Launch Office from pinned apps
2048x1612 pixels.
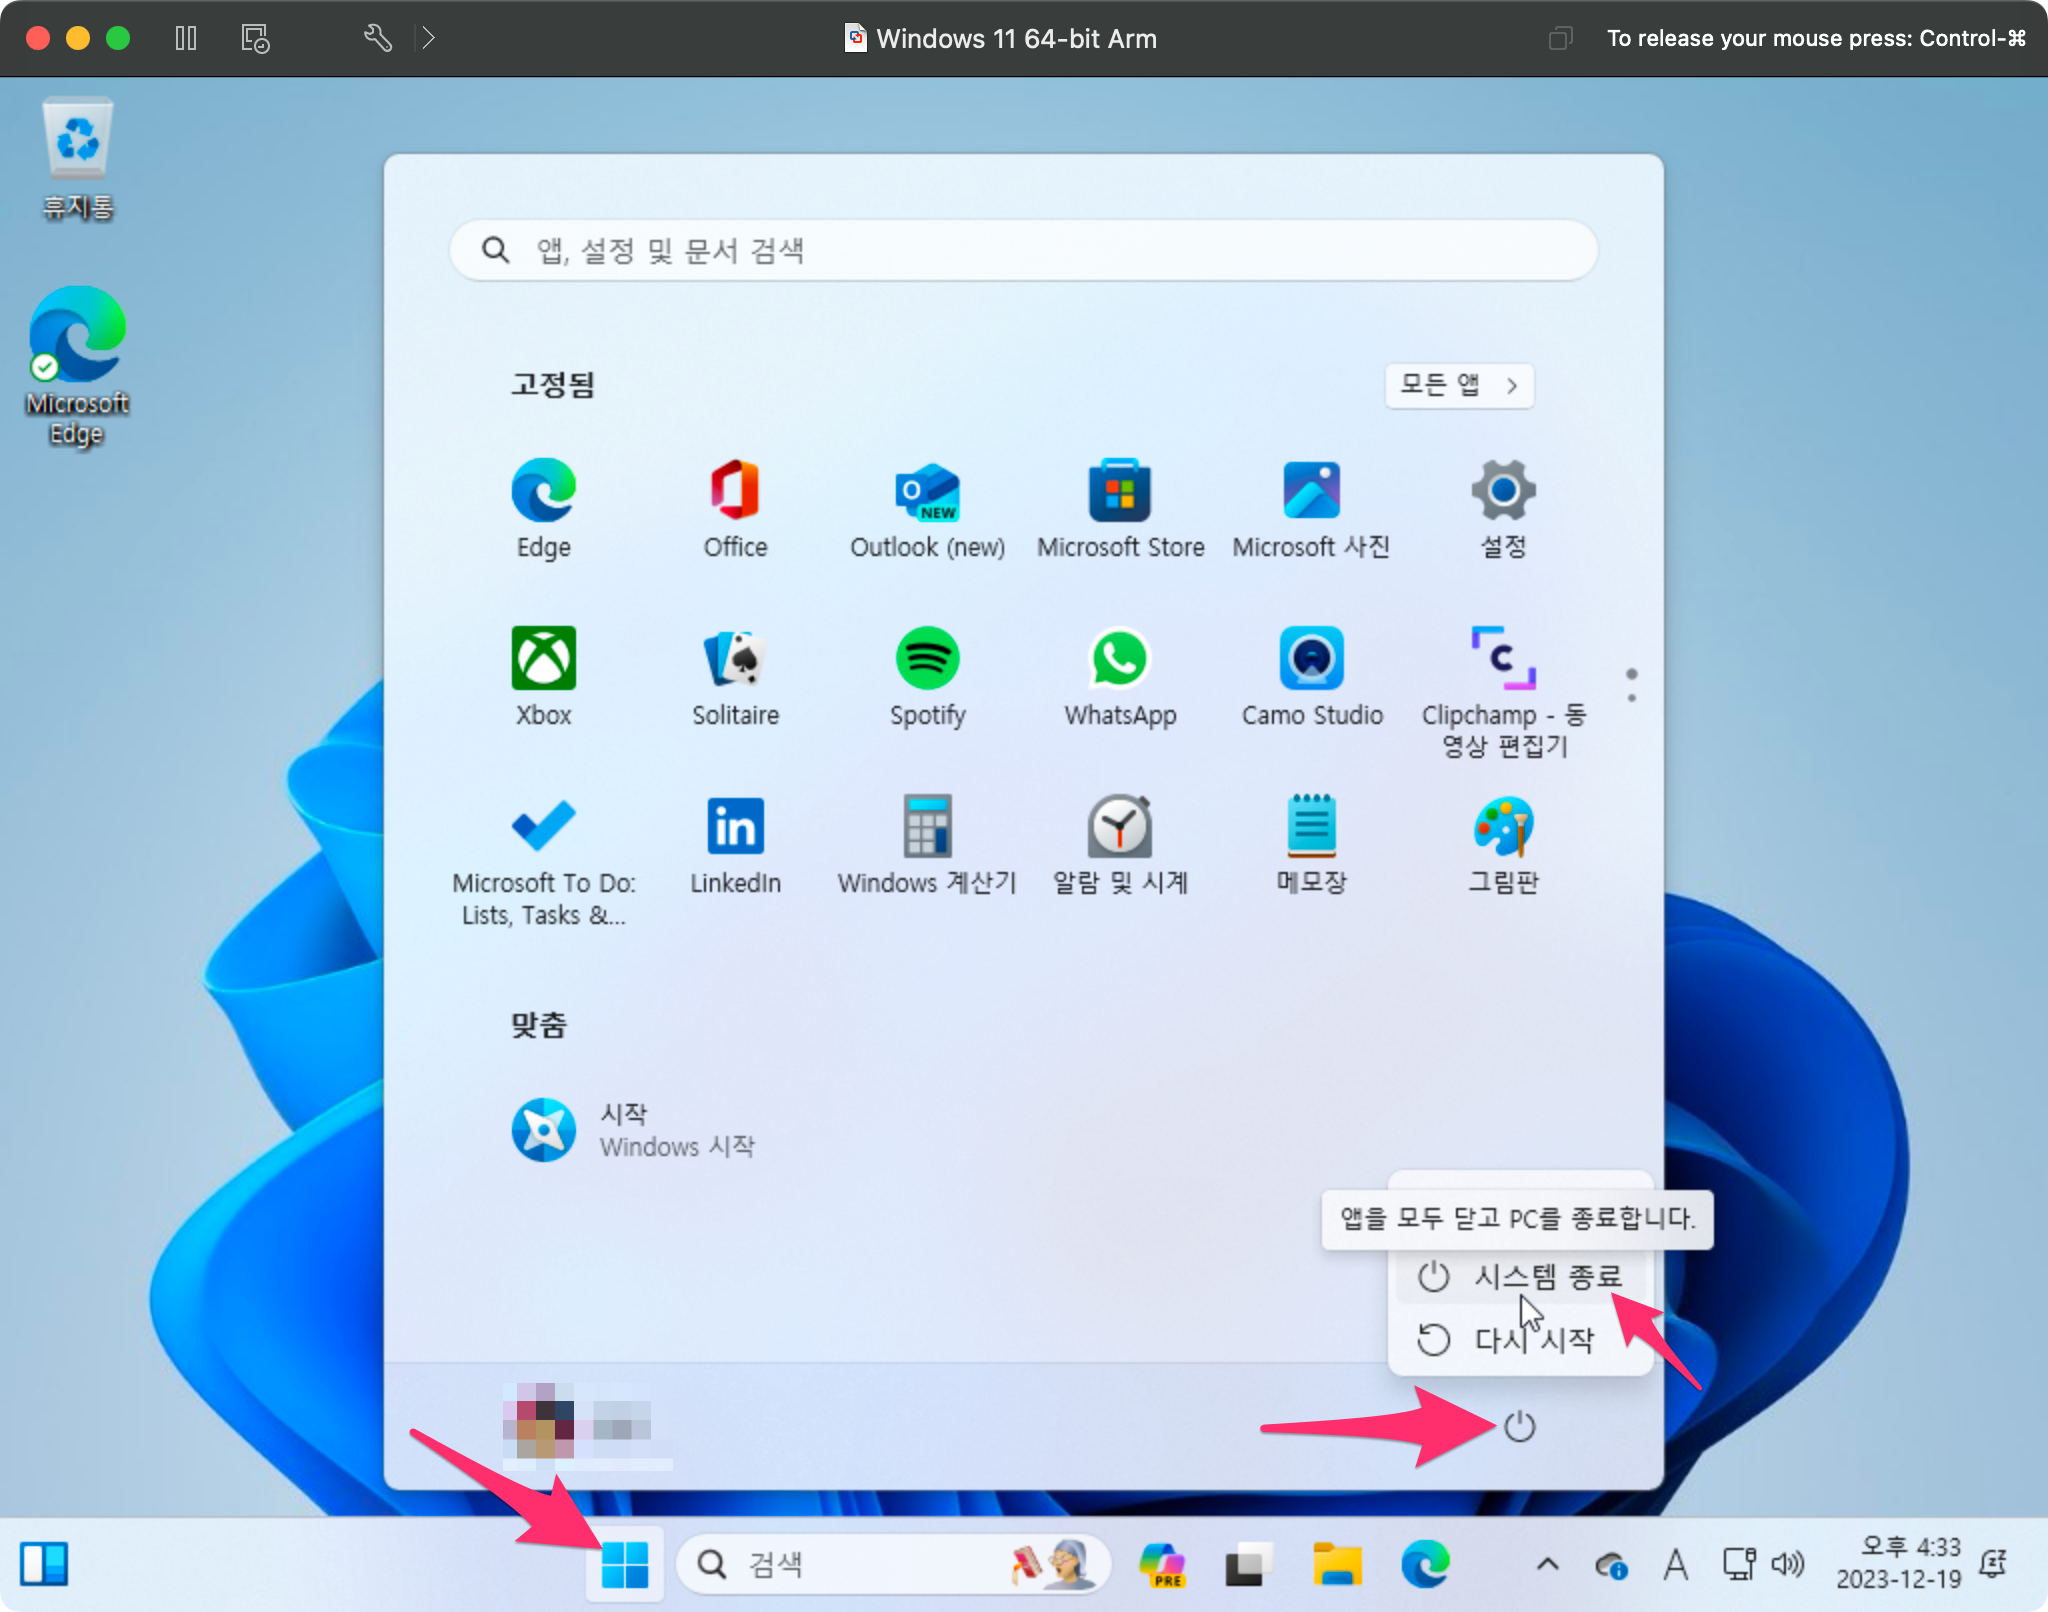click(x=735, y=509)
